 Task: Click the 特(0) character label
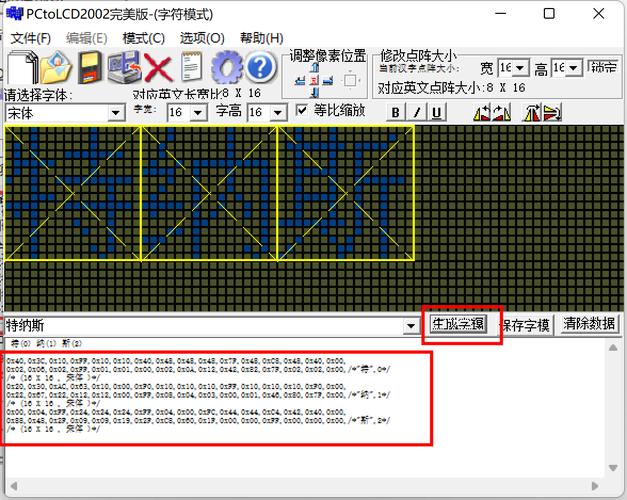click(x=20, y=343)
